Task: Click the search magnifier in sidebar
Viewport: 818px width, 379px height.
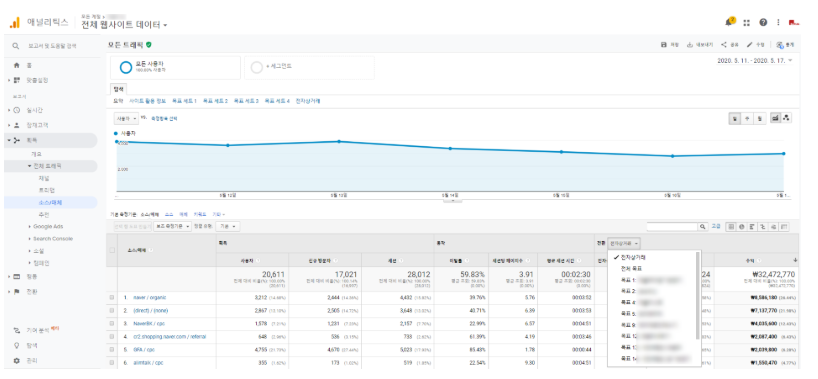Action: [16, 46]
